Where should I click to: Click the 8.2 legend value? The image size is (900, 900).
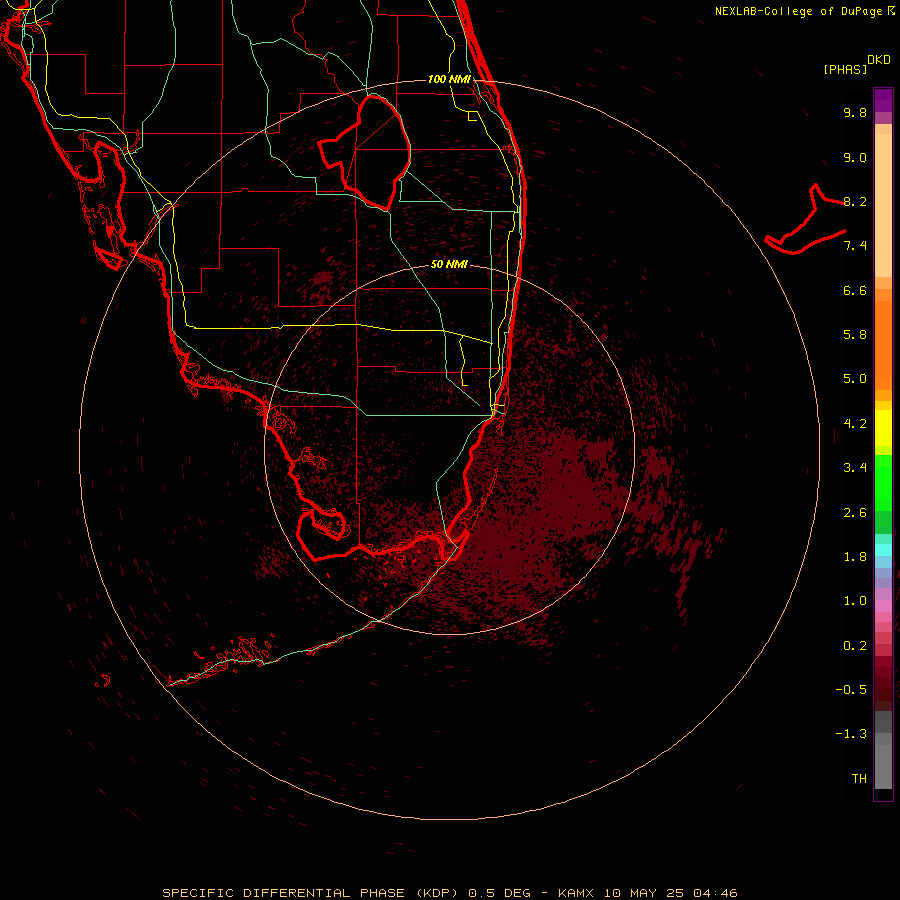[x=855, y=201]
